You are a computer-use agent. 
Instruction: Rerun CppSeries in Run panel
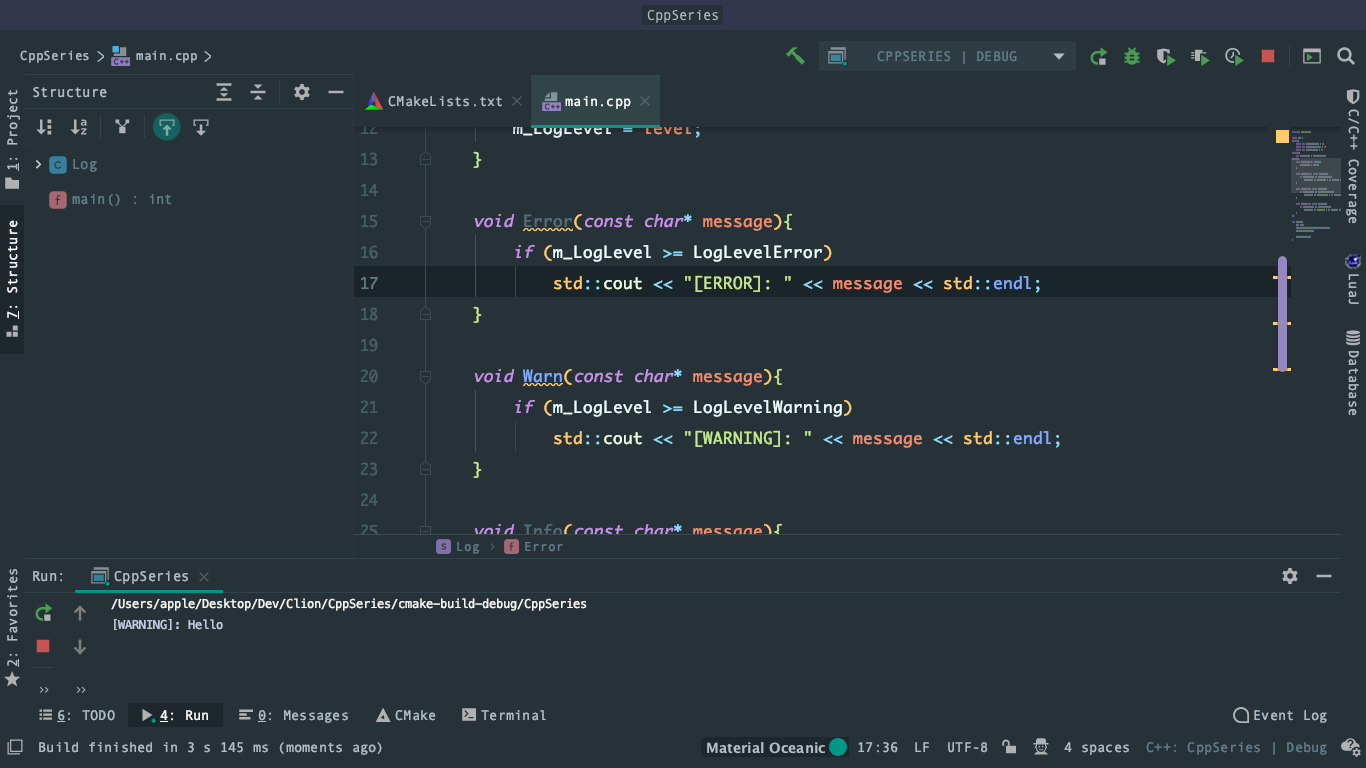click(43, 613)
